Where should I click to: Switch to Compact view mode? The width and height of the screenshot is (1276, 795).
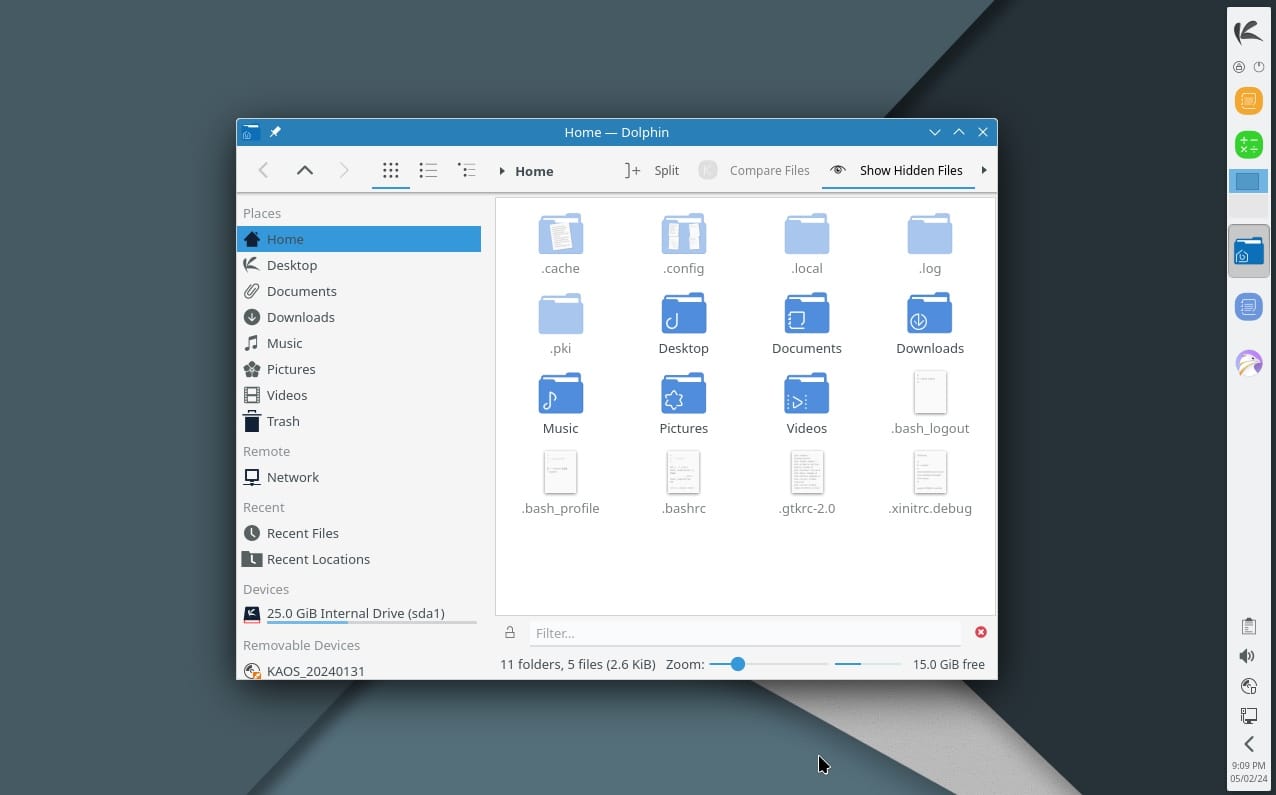coord(428,171)
